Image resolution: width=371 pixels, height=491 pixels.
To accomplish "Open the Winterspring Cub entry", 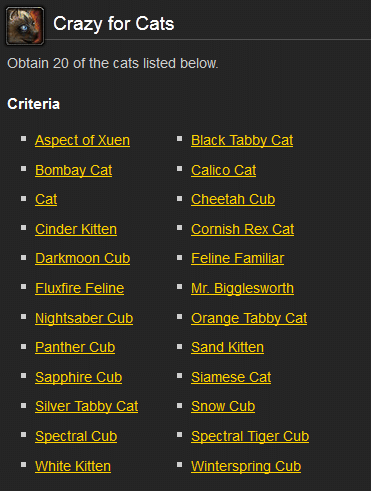I will [246, 466].
